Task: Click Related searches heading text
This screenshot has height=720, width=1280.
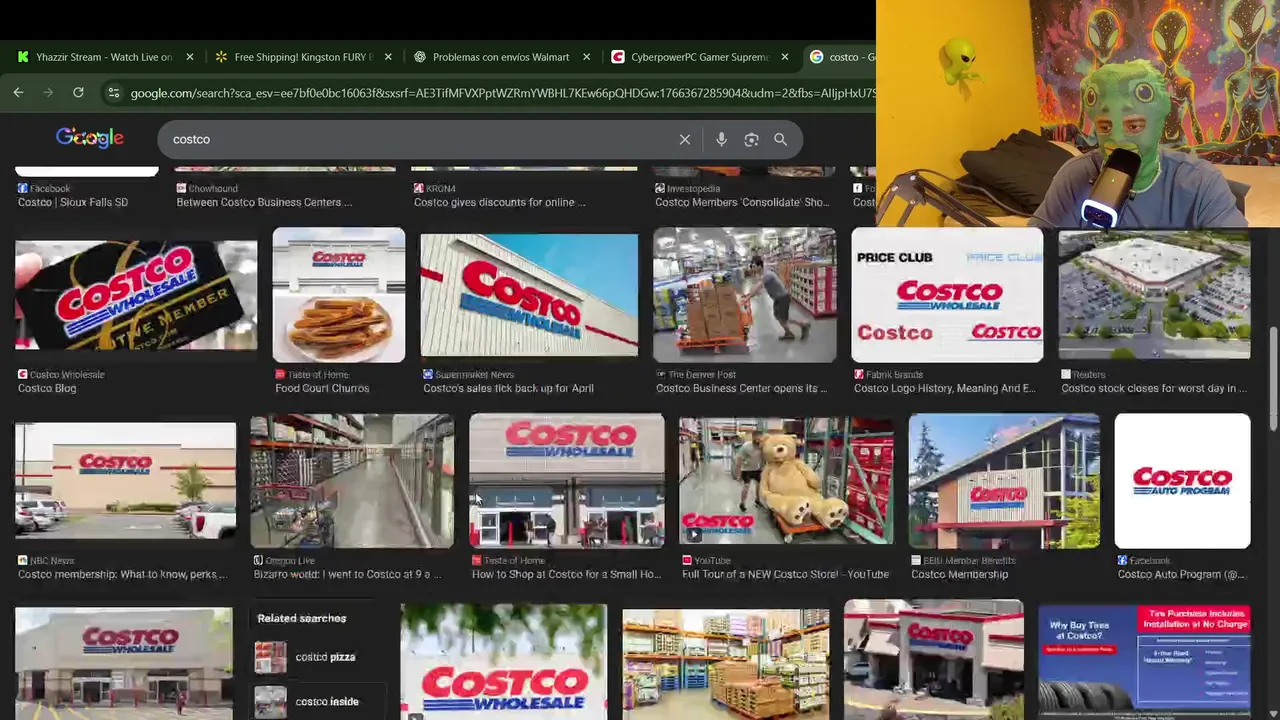Action: click(x=301, y=618)
